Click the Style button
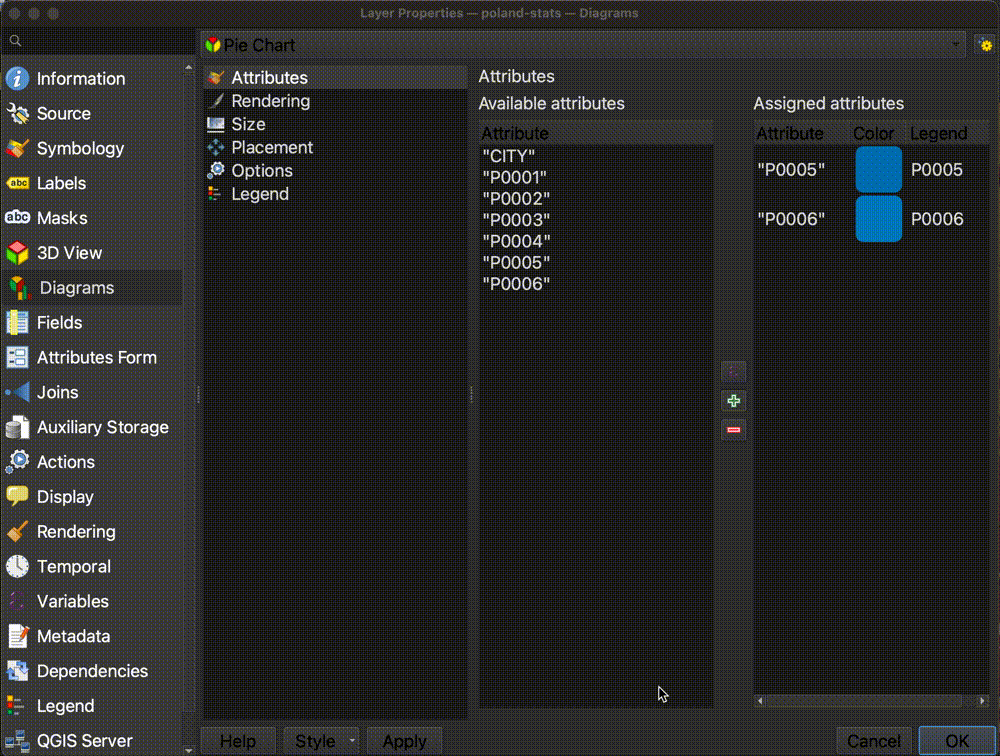This screenshot has height=756, width=1000. [x=316, y=741]
